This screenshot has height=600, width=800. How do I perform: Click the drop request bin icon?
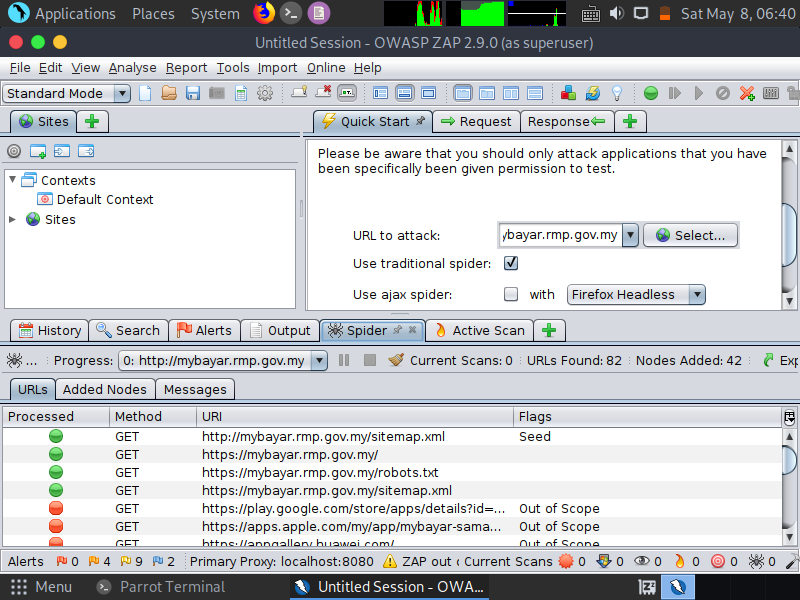(722, 93)
